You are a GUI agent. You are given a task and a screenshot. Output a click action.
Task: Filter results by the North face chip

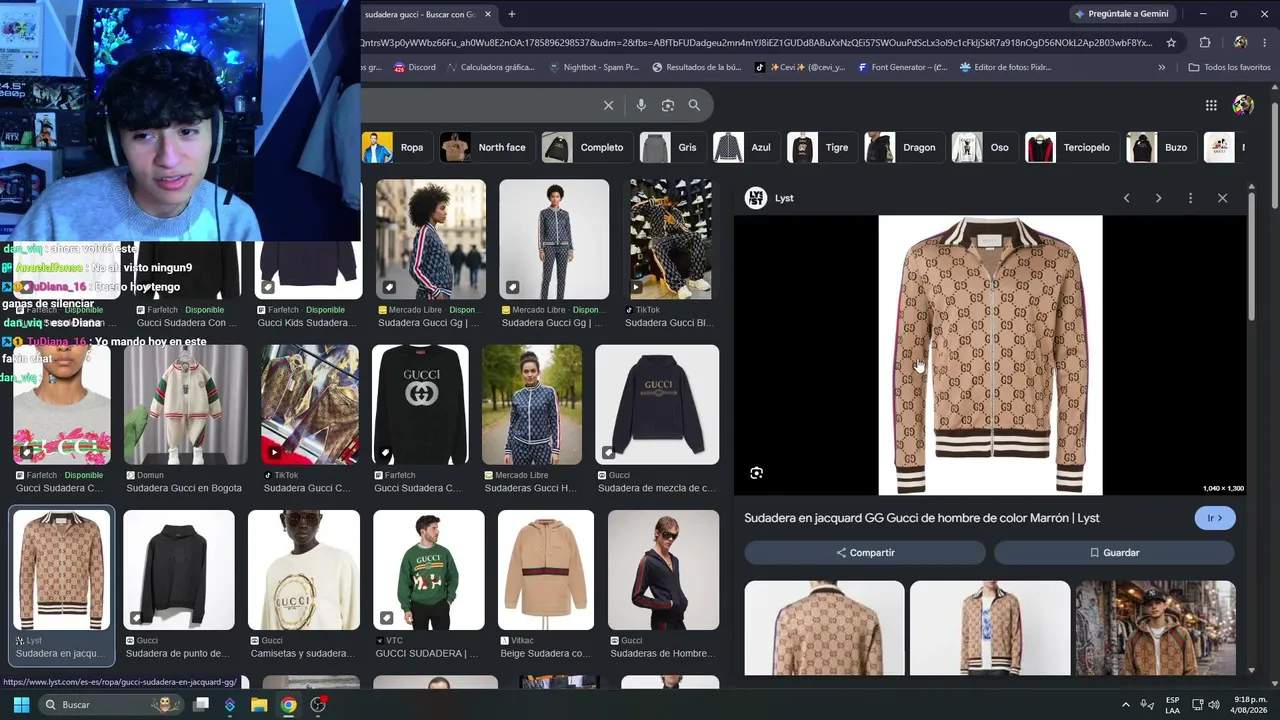point(486,147)
